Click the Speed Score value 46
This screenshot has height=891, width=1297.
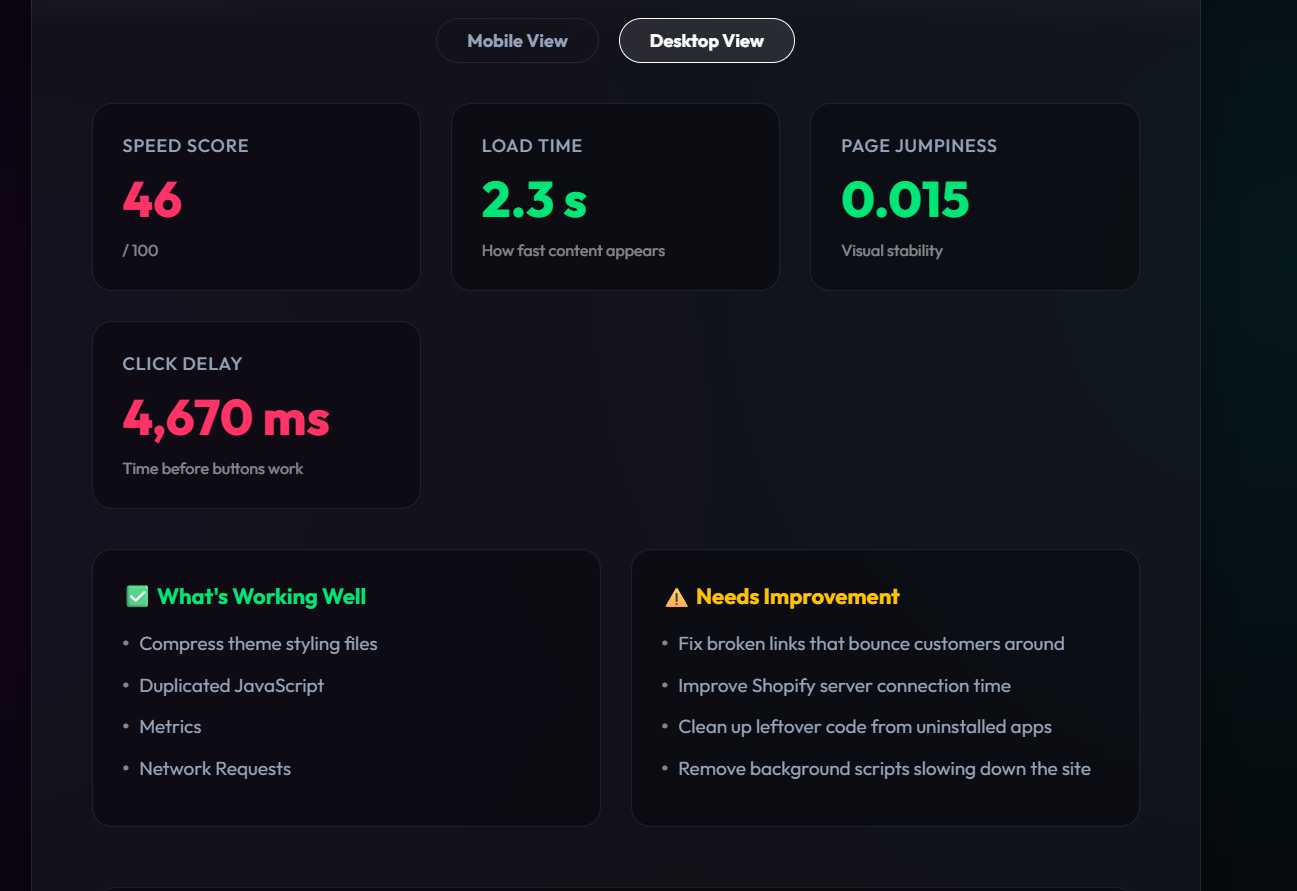(152, 199)
